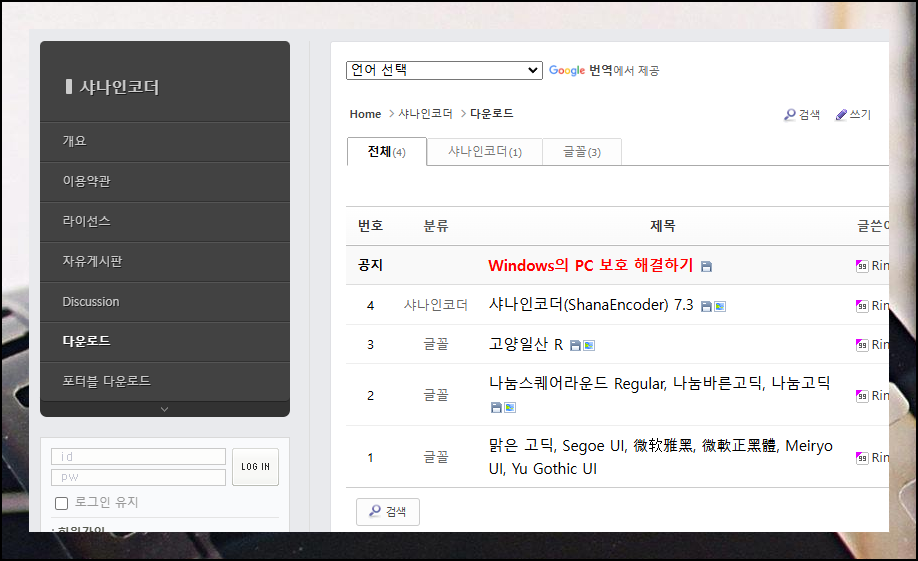Image resolution: width=918 pixels, height=561 pixels.
Task: Open the 언어 선택 language dropdown
Action: (x=444, y=70)
